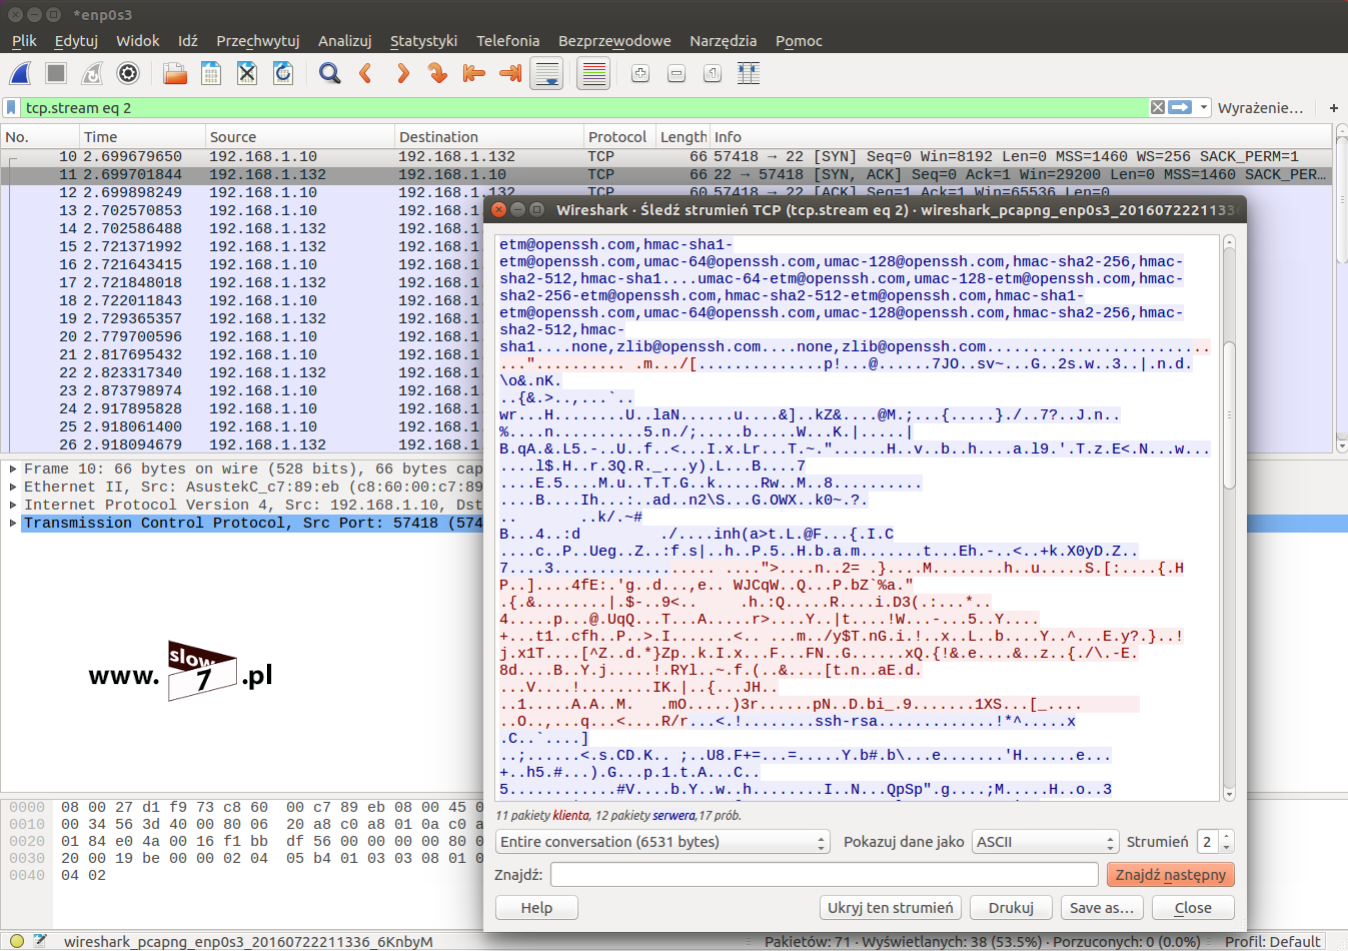Click the filter bookmark icon
1348x951 pixels.
coord(11,107)
